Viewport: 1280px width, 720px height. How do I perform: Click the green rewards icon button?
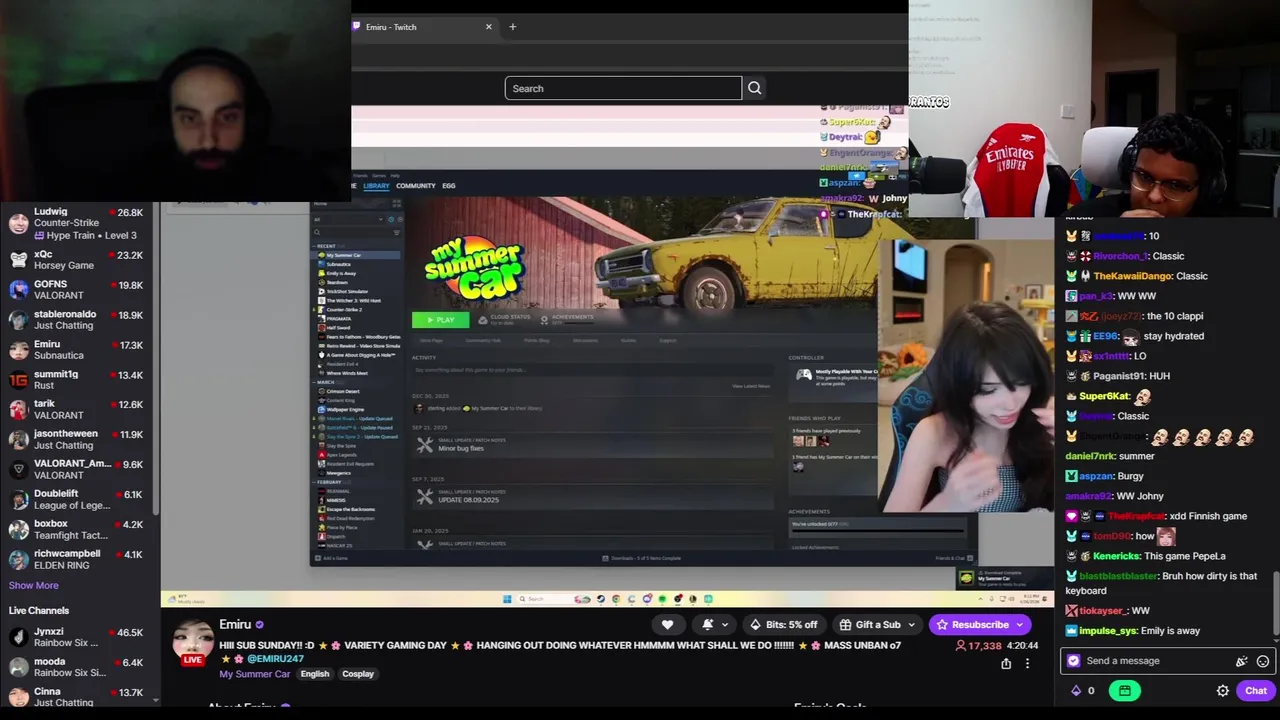[1124, 690]
